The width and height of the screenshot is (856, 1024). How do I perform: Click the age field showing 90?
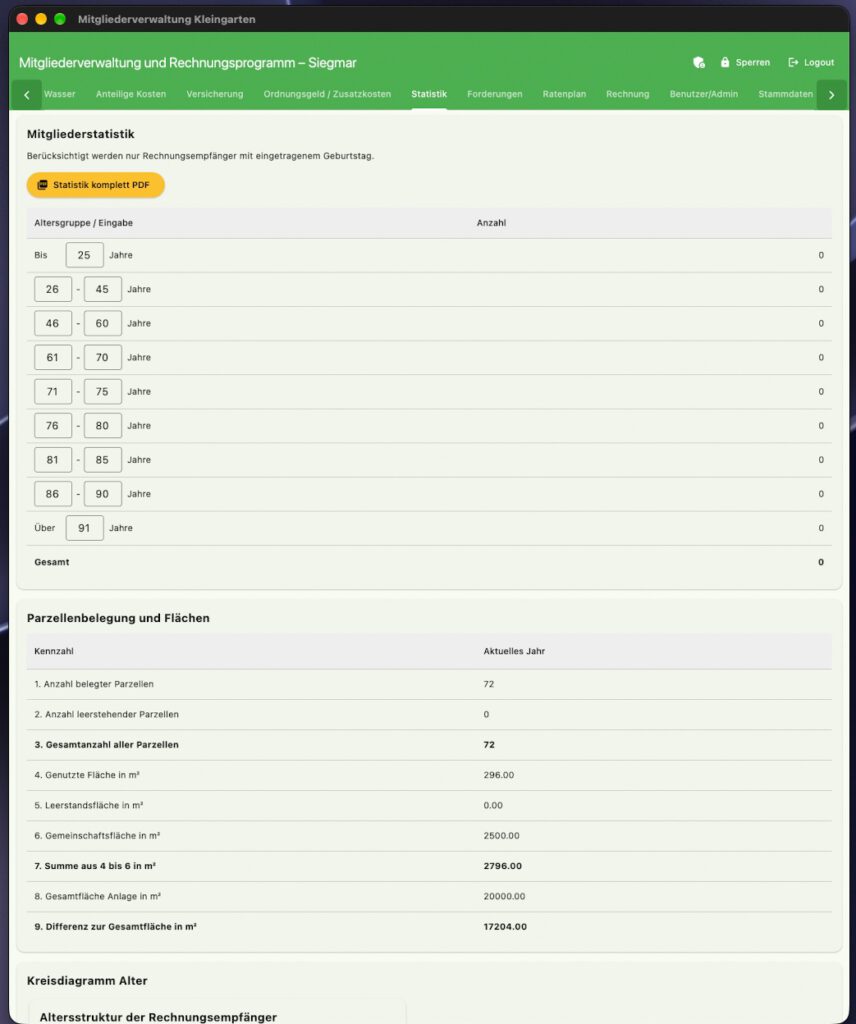click(x=103, y=494)
